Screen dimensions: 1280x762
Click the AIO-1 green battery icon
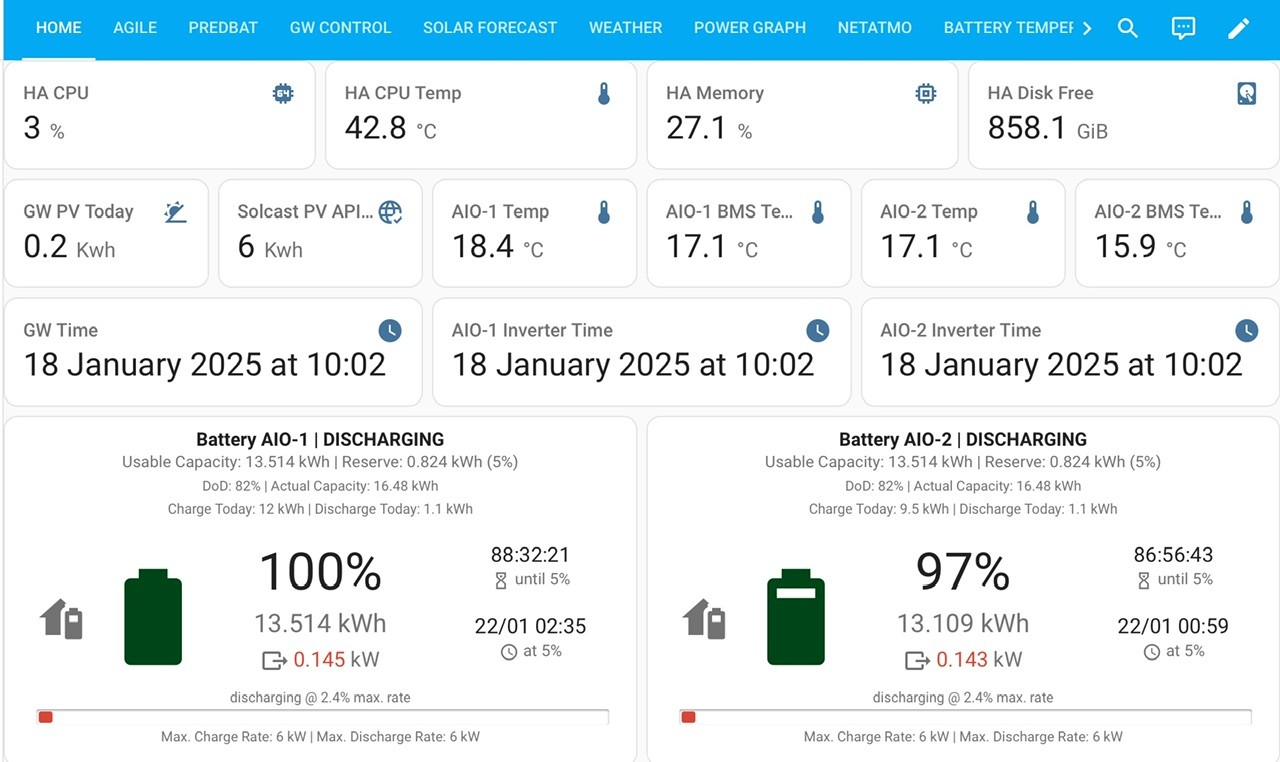tap(153, 617)
